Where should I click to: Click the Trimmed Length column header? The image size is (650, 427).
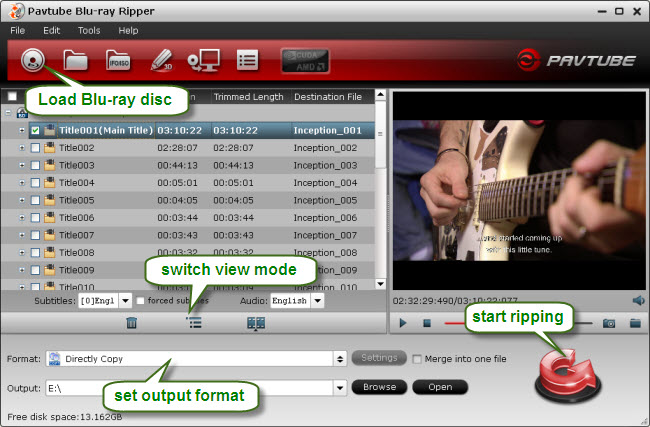(x=251, y=97)
